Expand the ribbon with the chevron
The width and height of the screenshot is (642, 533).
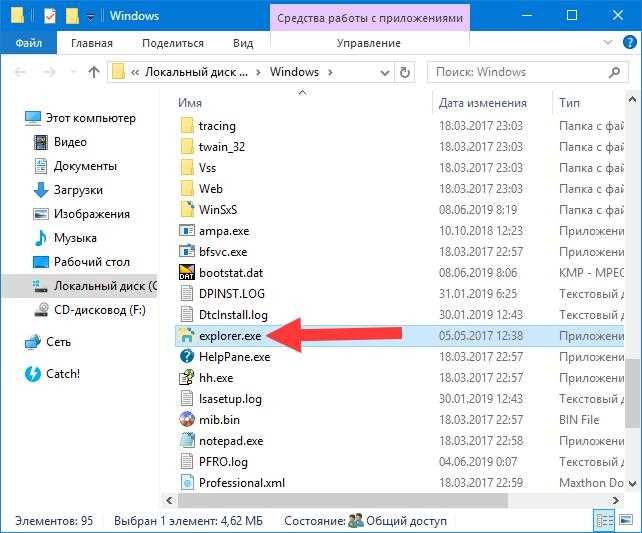(608, 42)
